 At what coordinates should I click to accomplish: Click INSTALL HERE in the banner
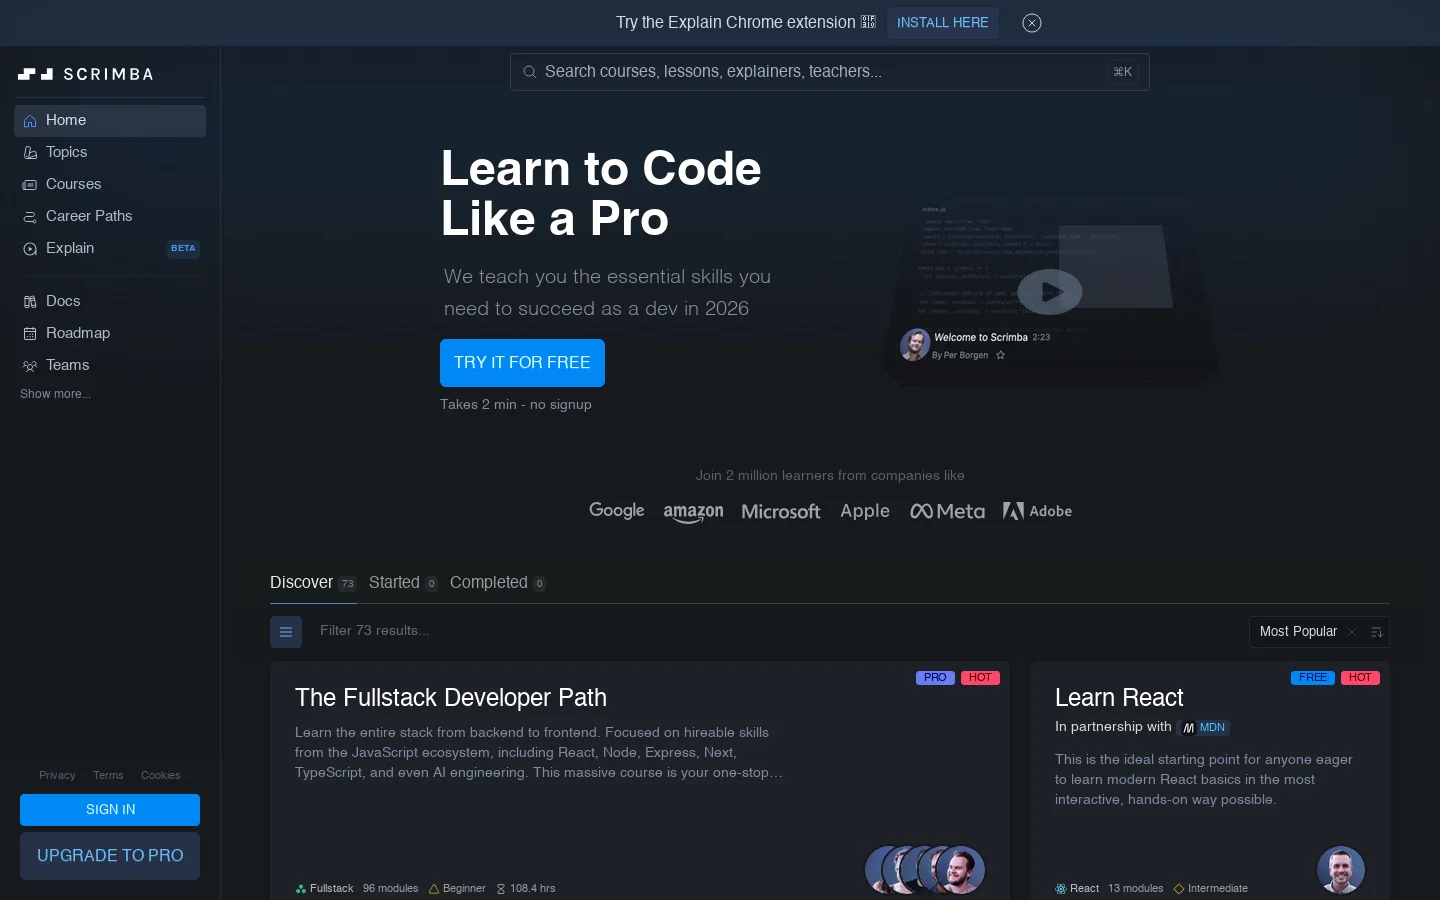tap(942, 22)
